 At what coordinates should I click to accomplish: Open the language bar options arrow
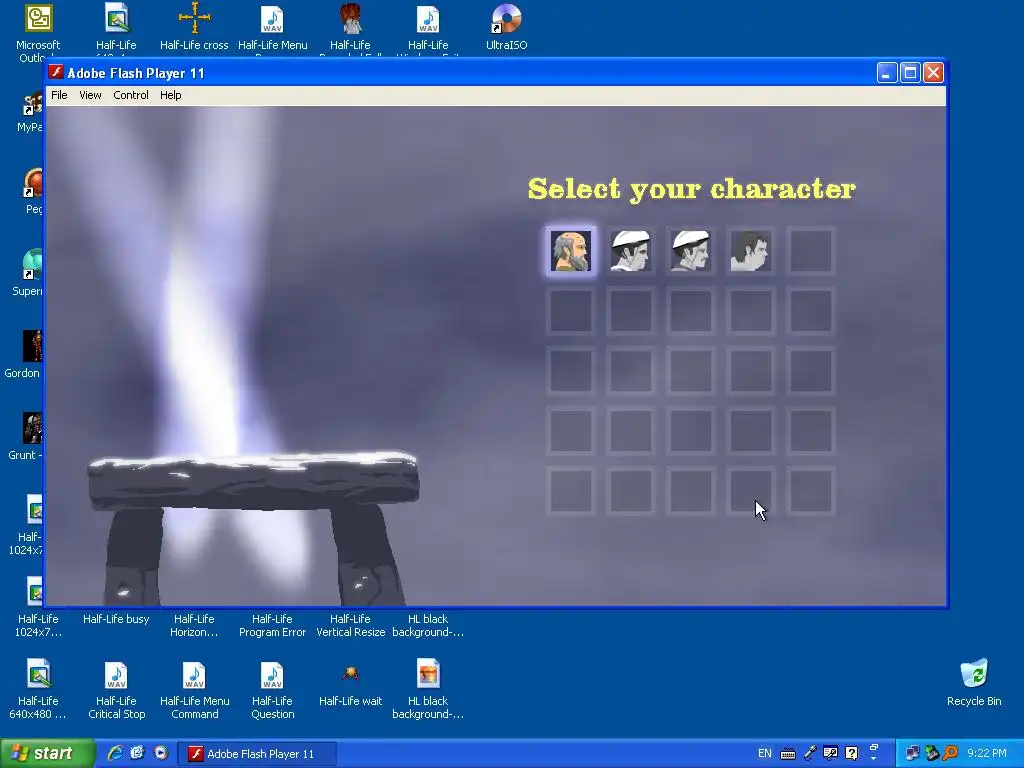[x=874, y=758]
